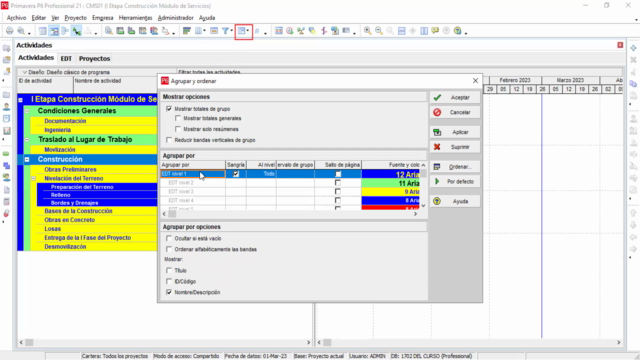Click the Copy icon in right command bar

click(633, 84)
